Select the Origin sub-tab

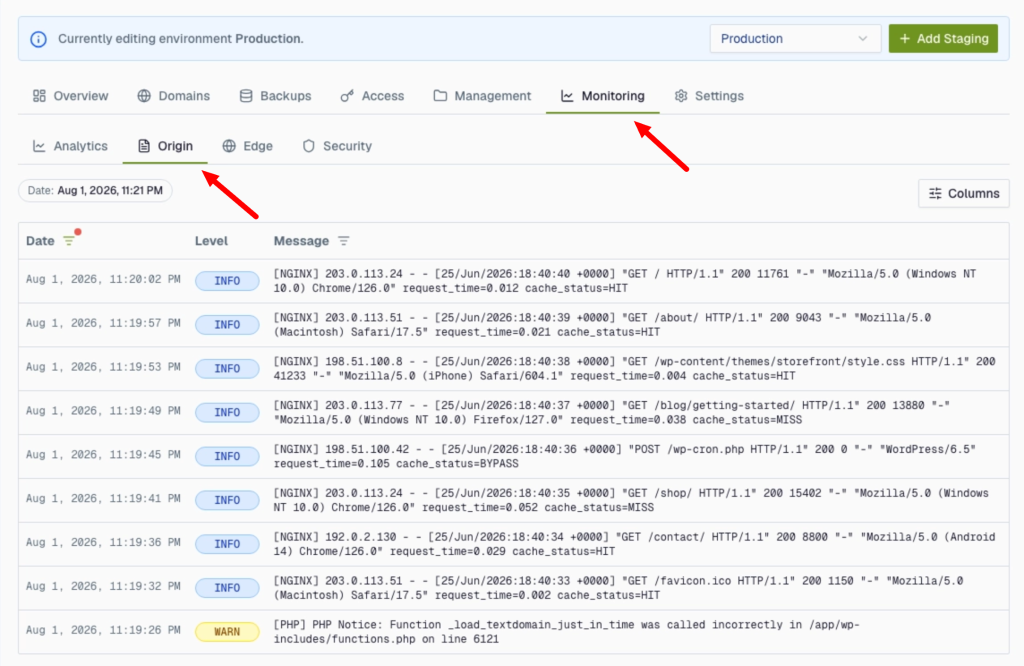pos(165,146)
